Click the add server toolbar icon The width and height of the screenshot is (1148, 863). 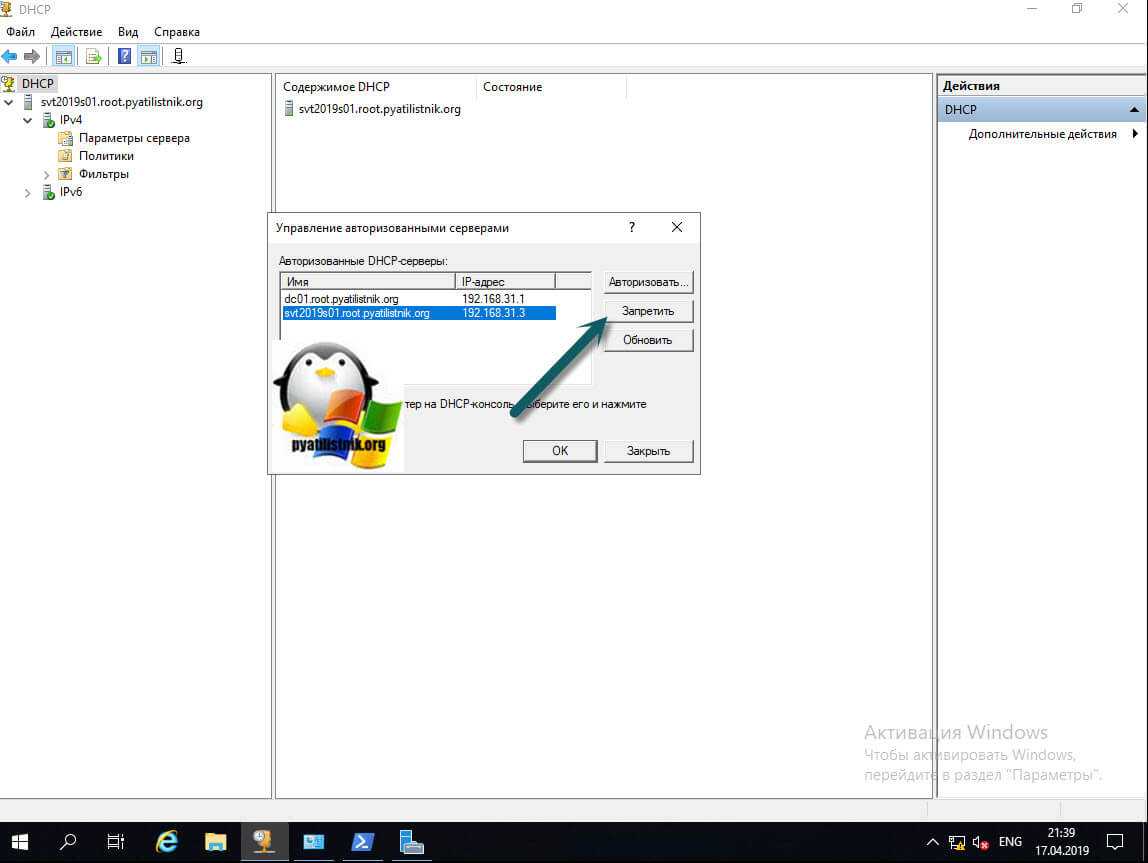[178, 56]
